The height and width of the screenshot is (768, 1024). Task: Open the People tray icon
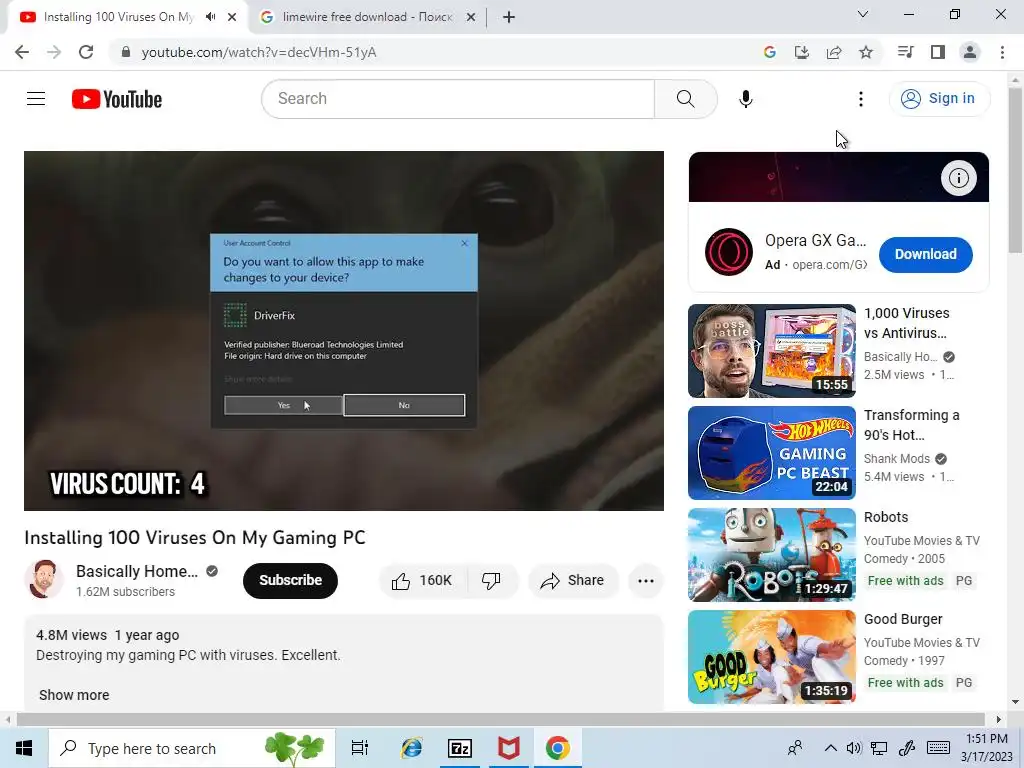[795, 748]
